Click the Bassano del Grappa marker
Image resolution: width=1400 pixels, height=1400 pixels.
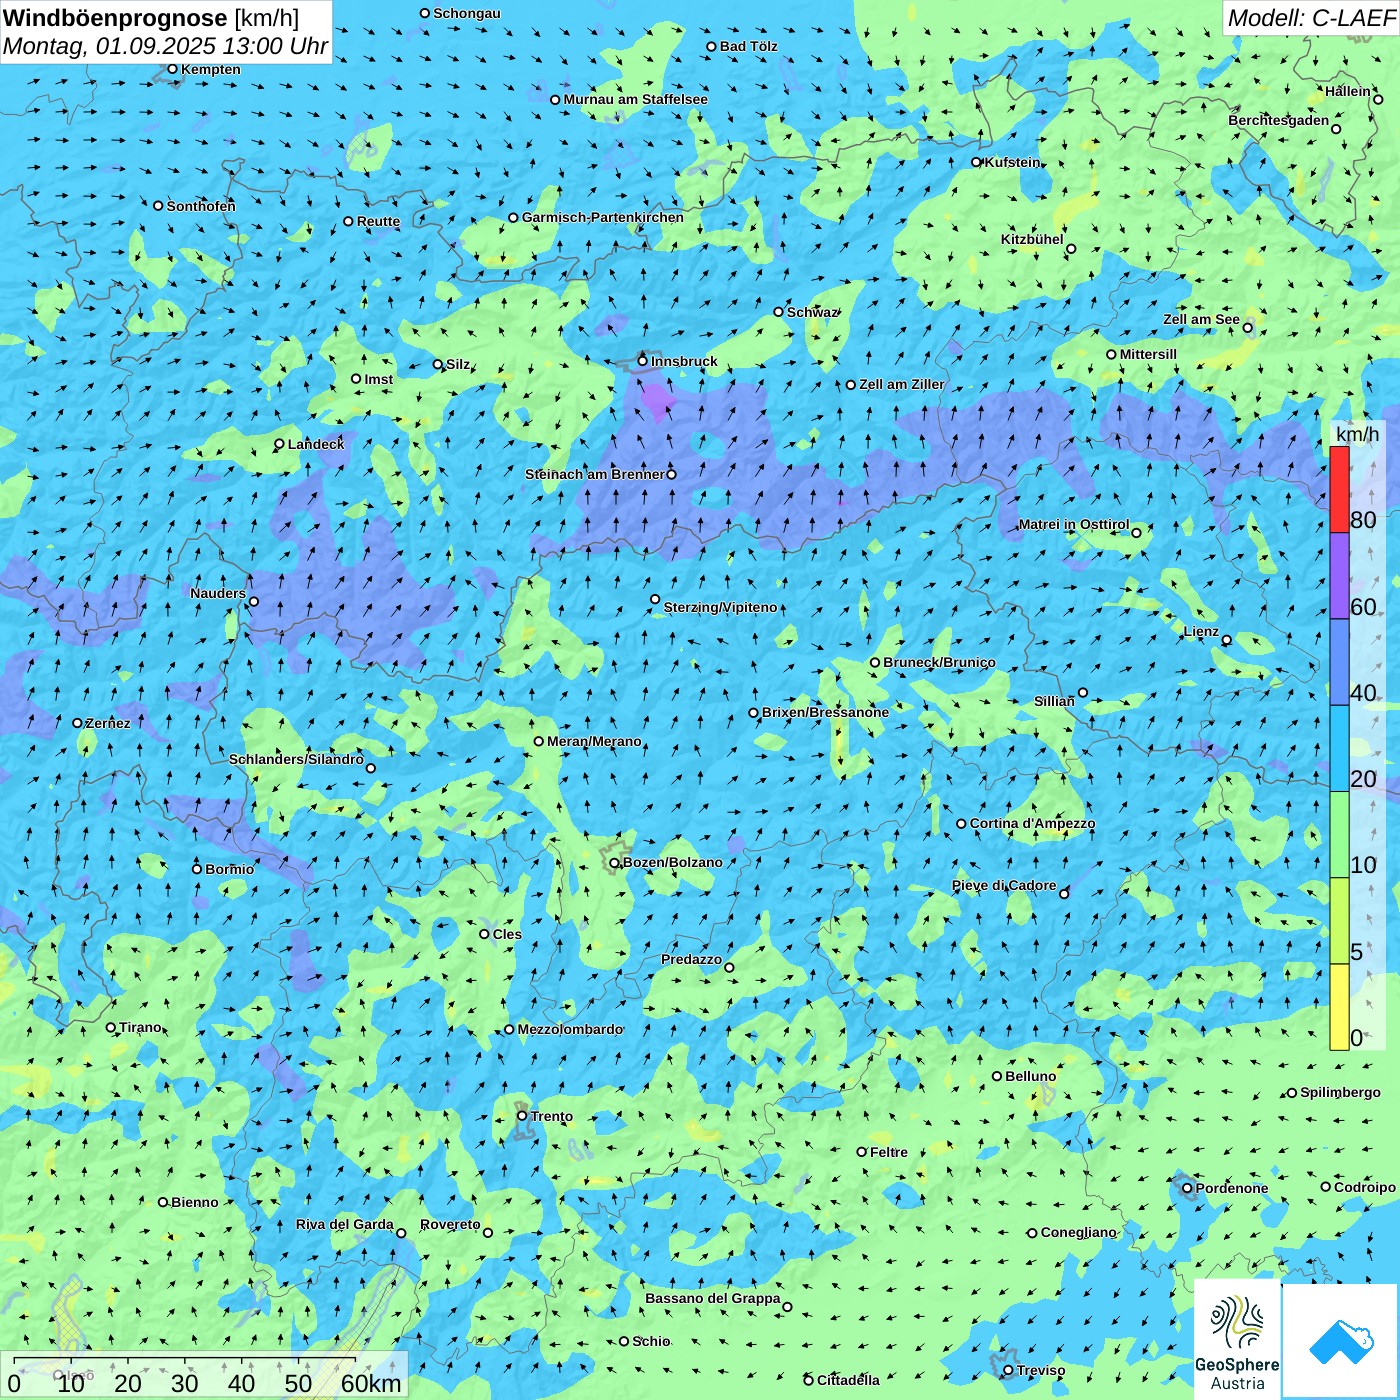788,1307
